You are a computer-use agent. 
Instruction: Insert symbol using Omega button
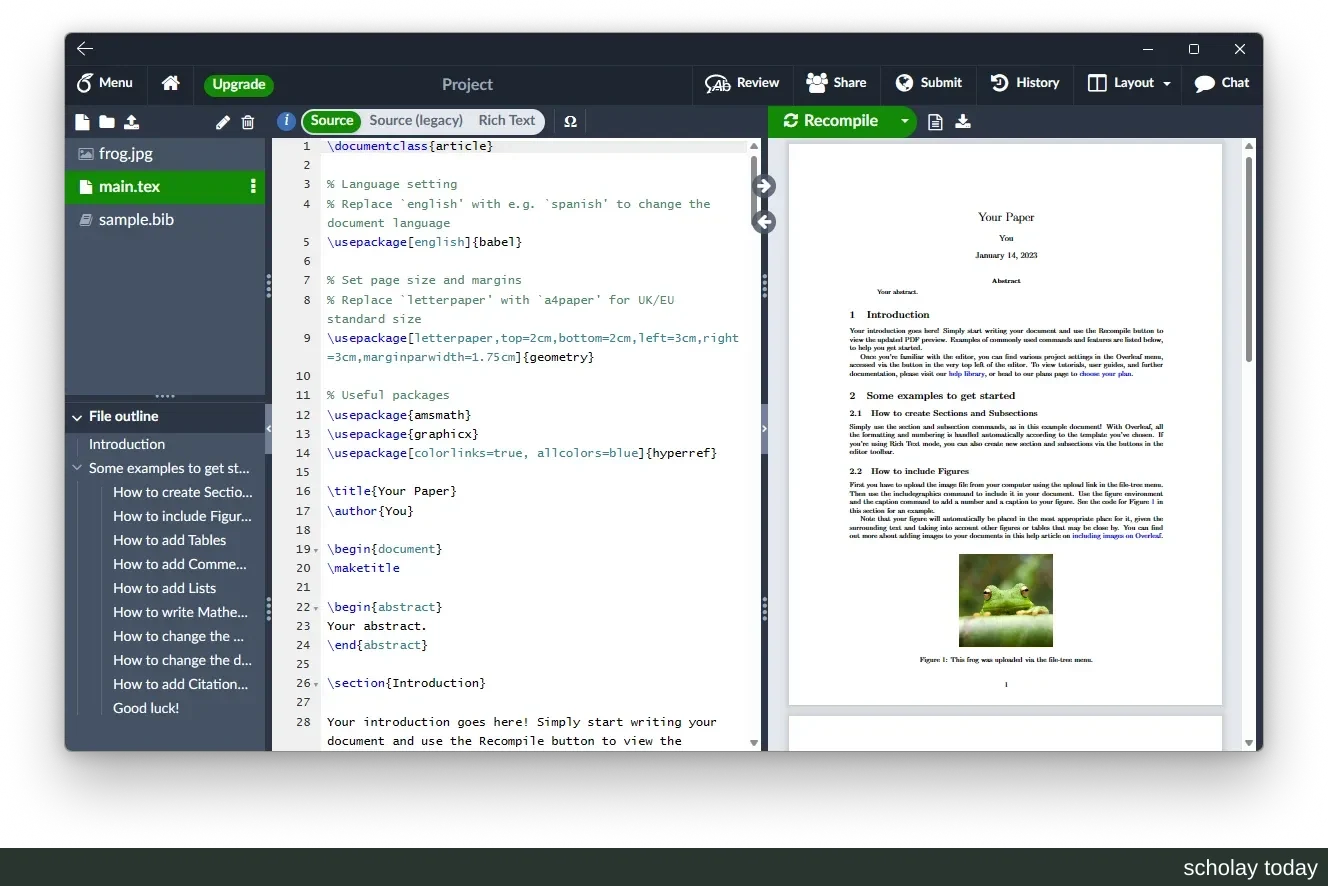click(570, 121)
